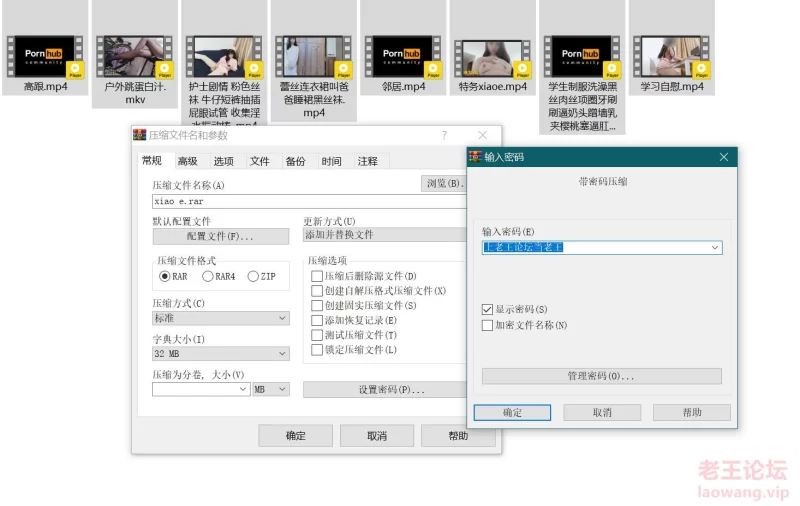Image resolution: width=800 pixels, height=506 pixels.
Task: Select the RAR4 archive format radio button
Action: [208, 276]
